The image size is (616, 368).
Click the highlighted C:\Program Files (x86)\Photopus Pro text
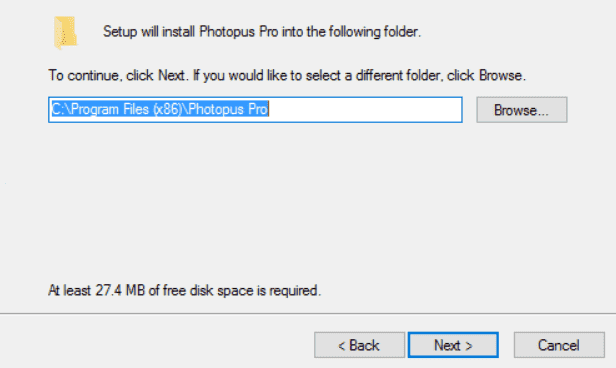[160, 109]
